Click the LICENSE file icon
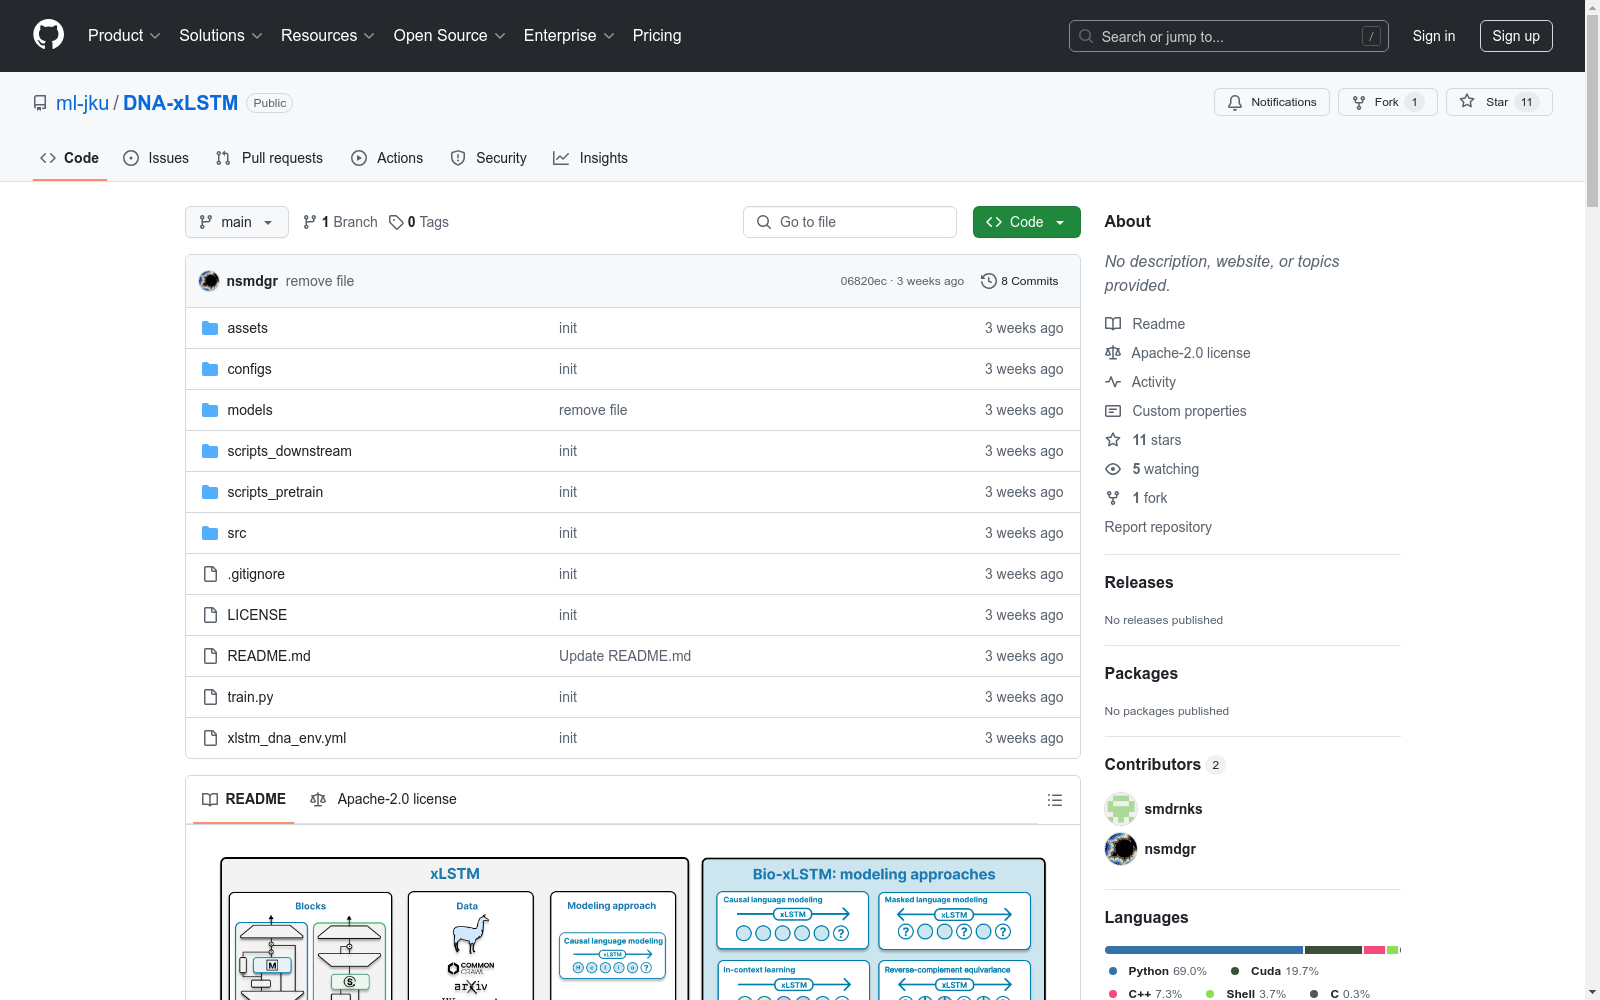Viewport: 1600px width, 1000px height. pos(210,615)
